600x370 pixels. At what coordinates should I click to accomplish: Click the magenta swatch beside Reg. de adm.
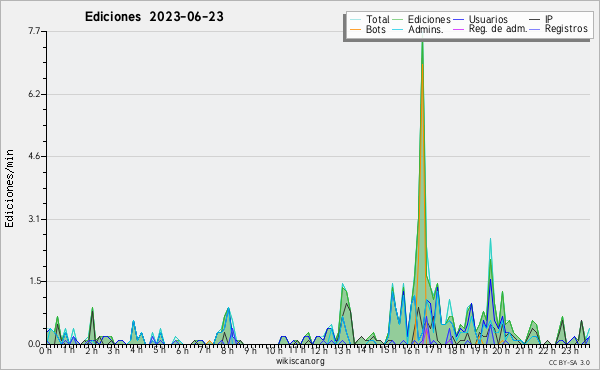[x=458, y=29]
